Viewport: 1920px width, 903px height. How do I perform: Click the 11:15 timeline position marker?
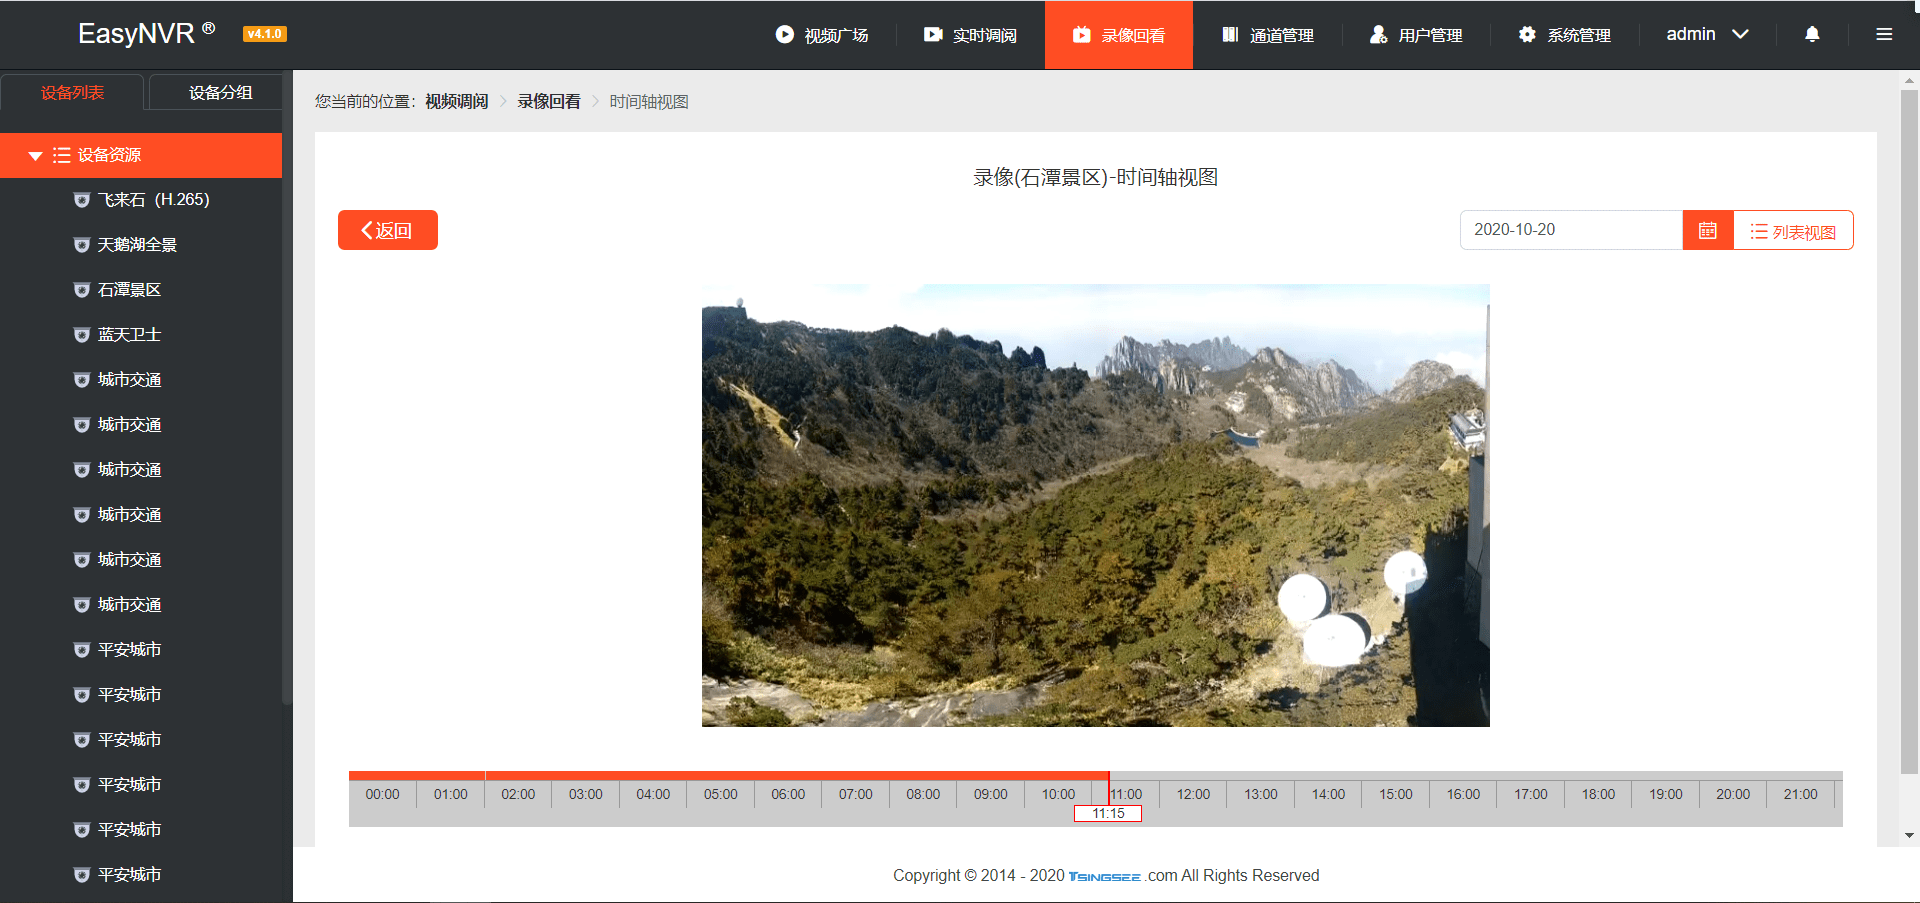tap(1109, 813)
